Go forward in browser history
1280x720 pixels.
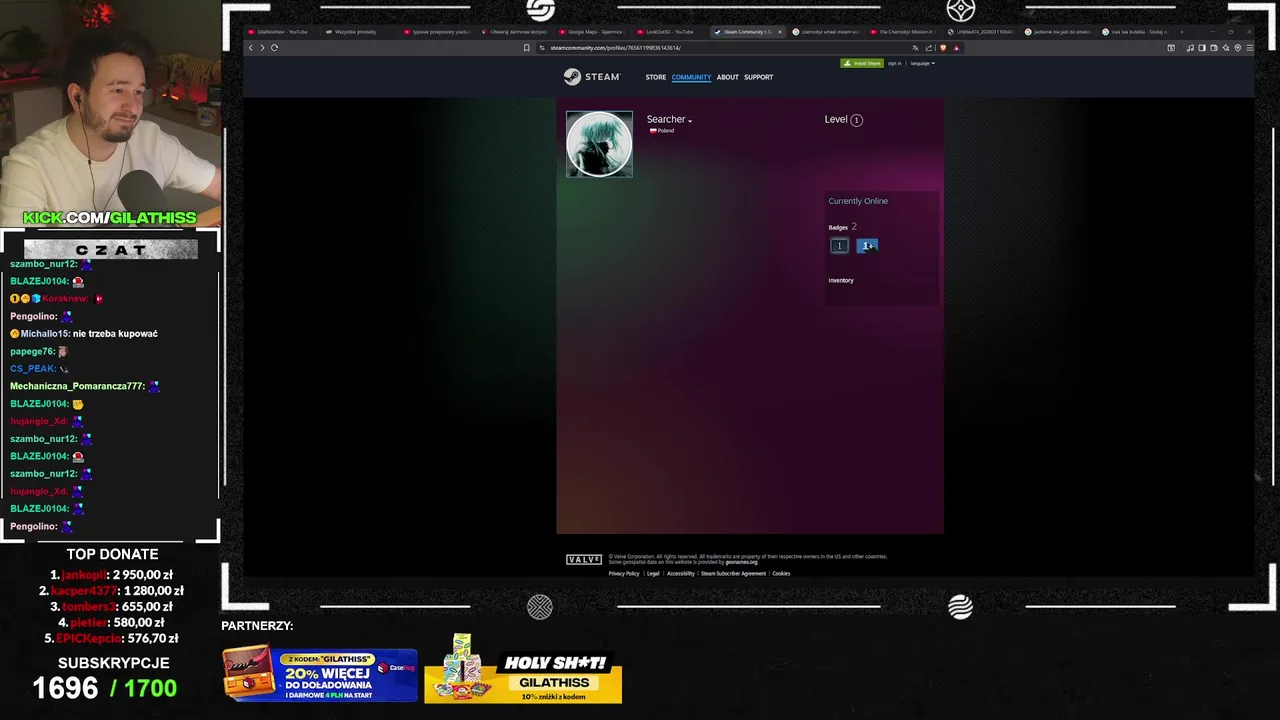click(262, 48)
